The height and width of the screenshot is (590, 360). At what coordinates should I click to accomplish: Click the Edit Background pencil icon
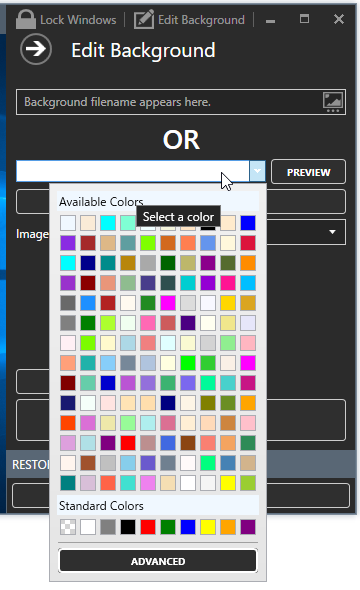coord(144,20)
